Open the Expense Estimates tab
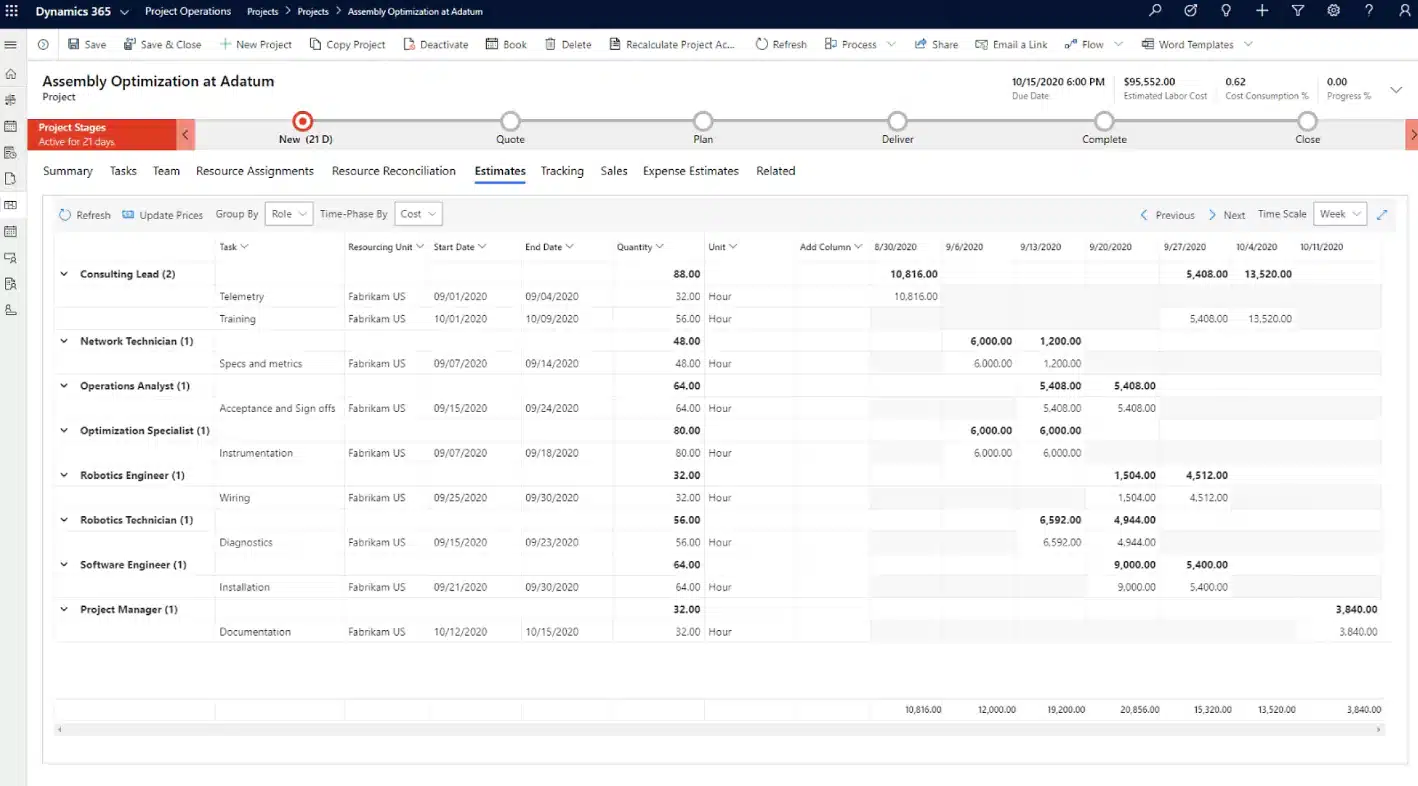This screenshot has height=786, width=1418. [691, 171]
